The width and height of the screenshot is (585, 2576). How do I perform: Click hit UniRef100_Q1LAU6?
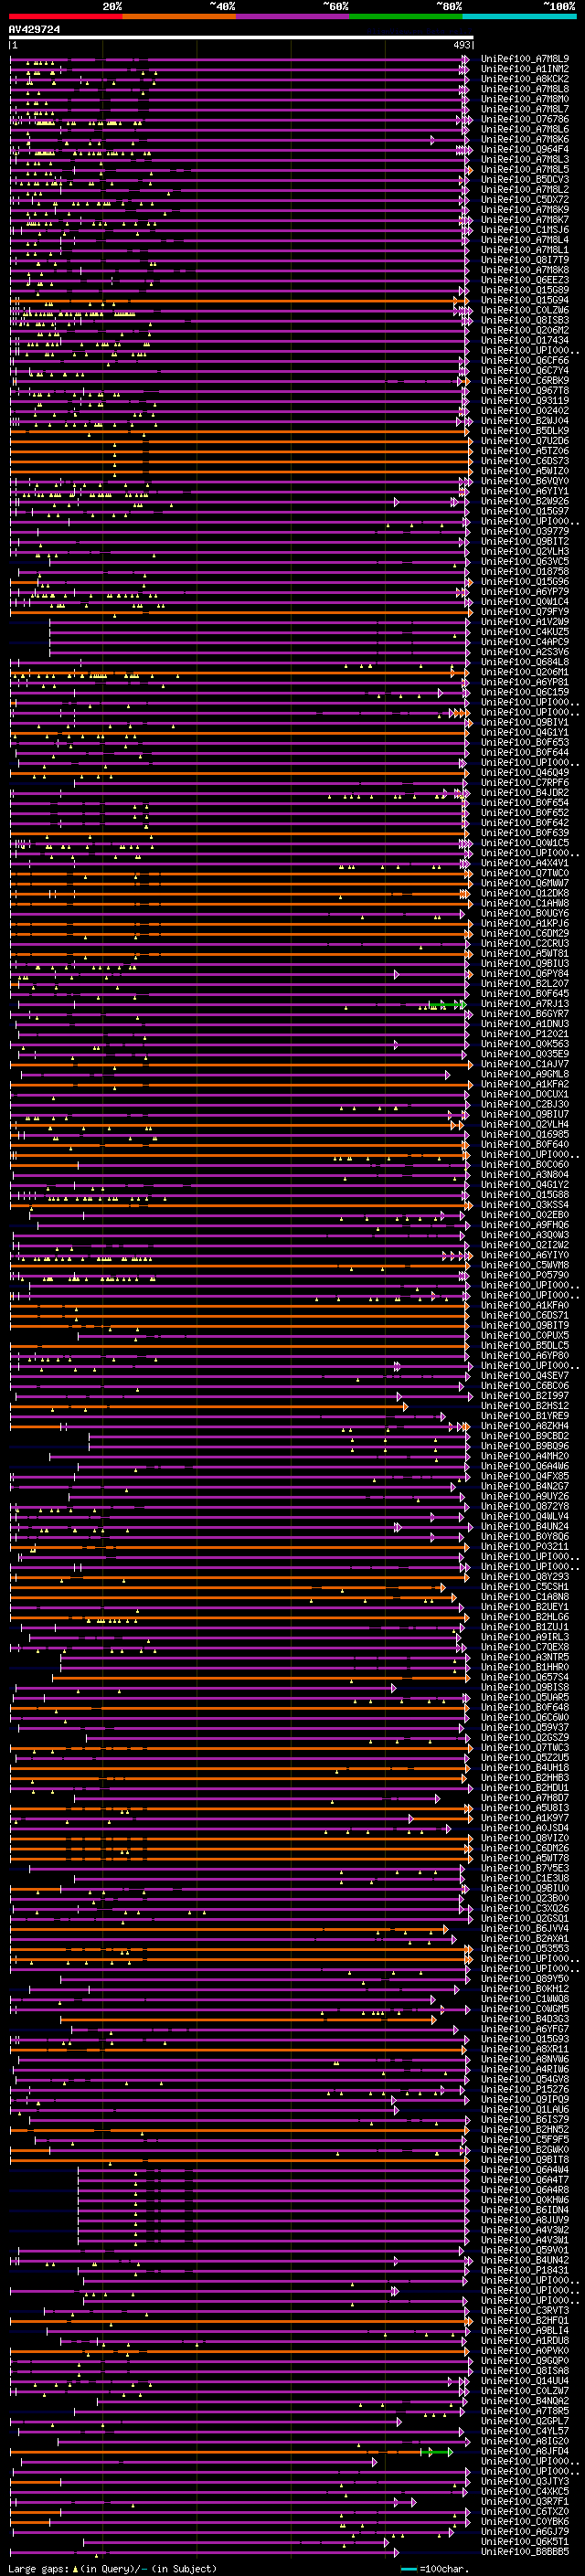pyautogui.click(x=525, y=2110)
